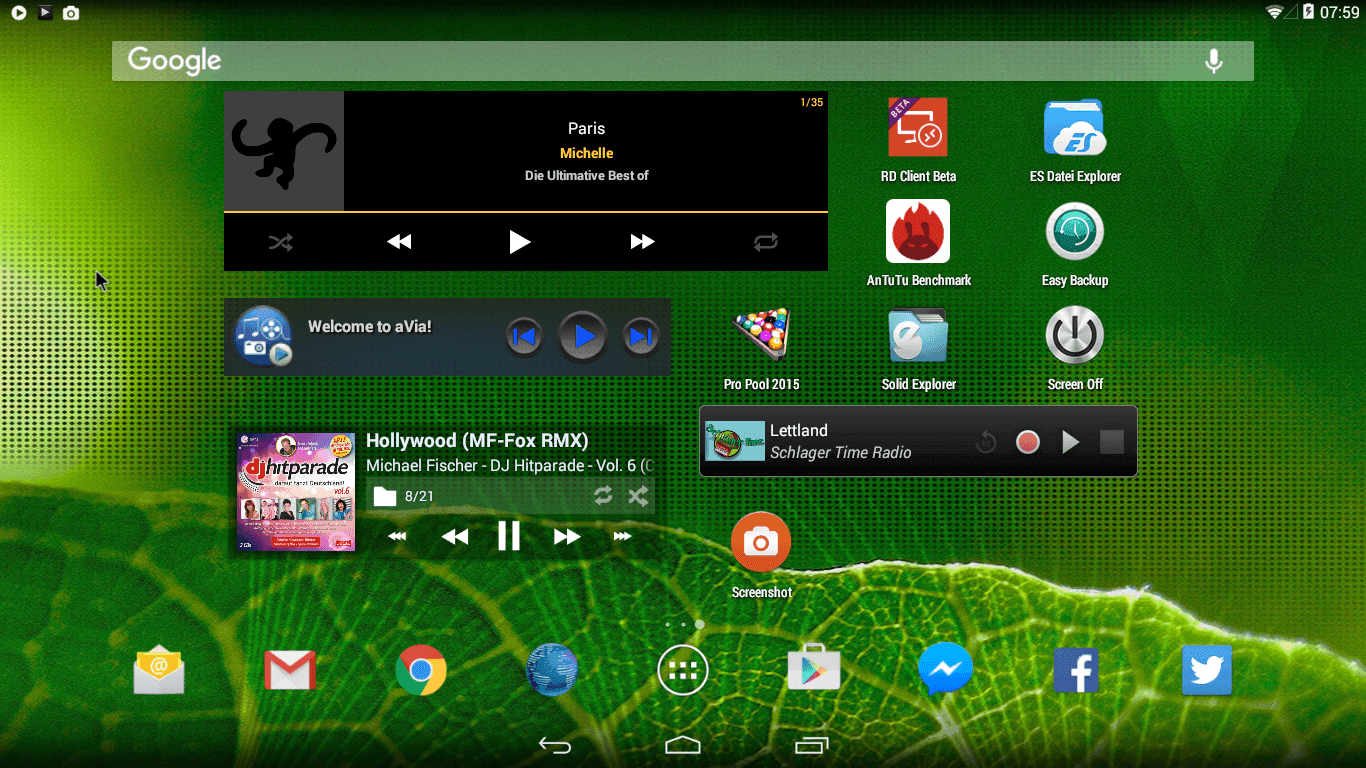Screen dimensions: 1366x768
Task: Tap the rewind icon in radio widget
Action: click(986, 442)
